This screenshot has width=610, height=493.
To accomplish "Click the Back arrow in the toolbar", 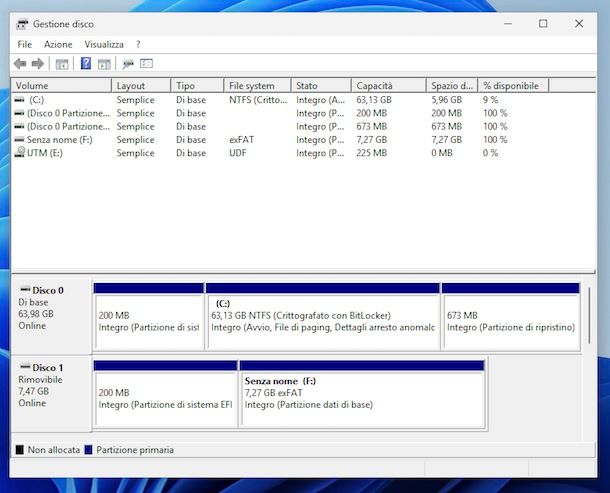I will [20, 64].
